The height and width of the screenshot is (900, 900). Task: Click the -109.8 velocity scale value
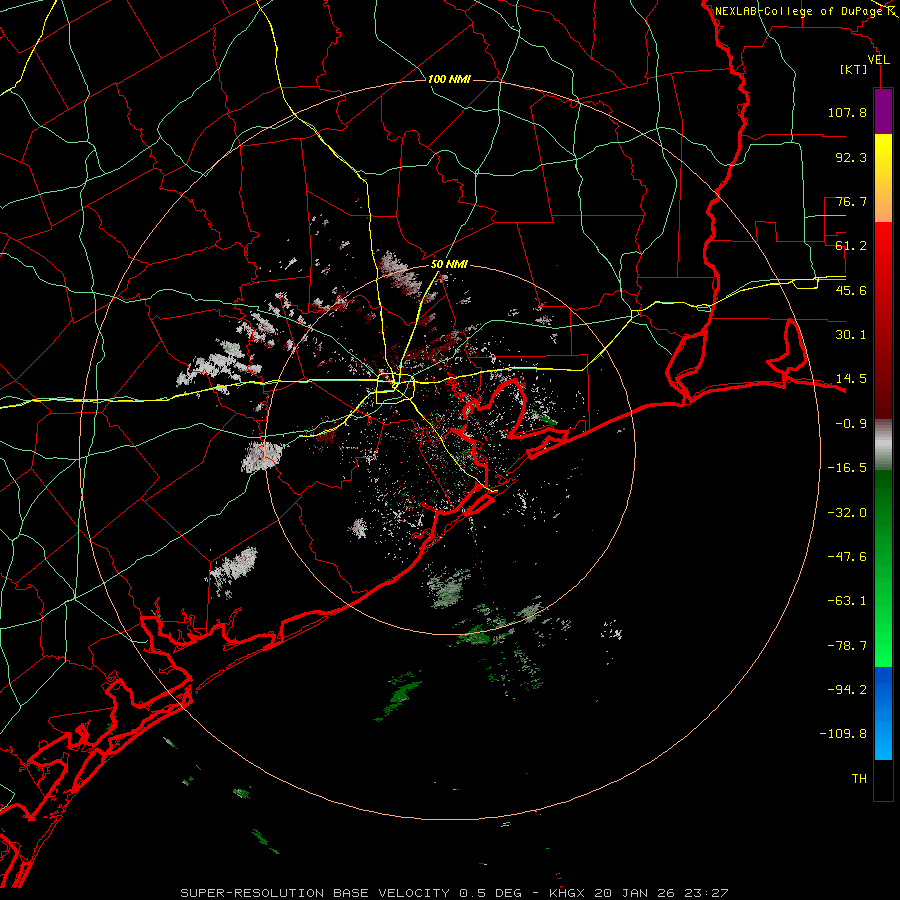[x=843, y=734]
